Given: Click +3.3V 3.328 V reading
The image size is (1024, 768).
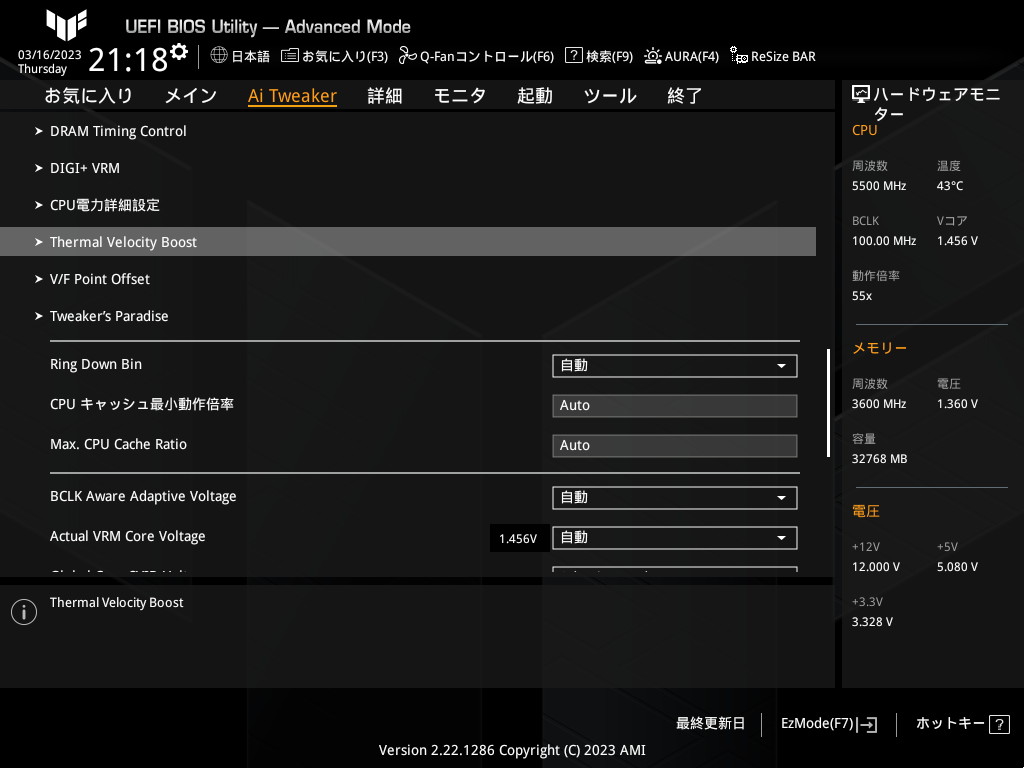Looking at the screenshot, I should click(872, 622).
